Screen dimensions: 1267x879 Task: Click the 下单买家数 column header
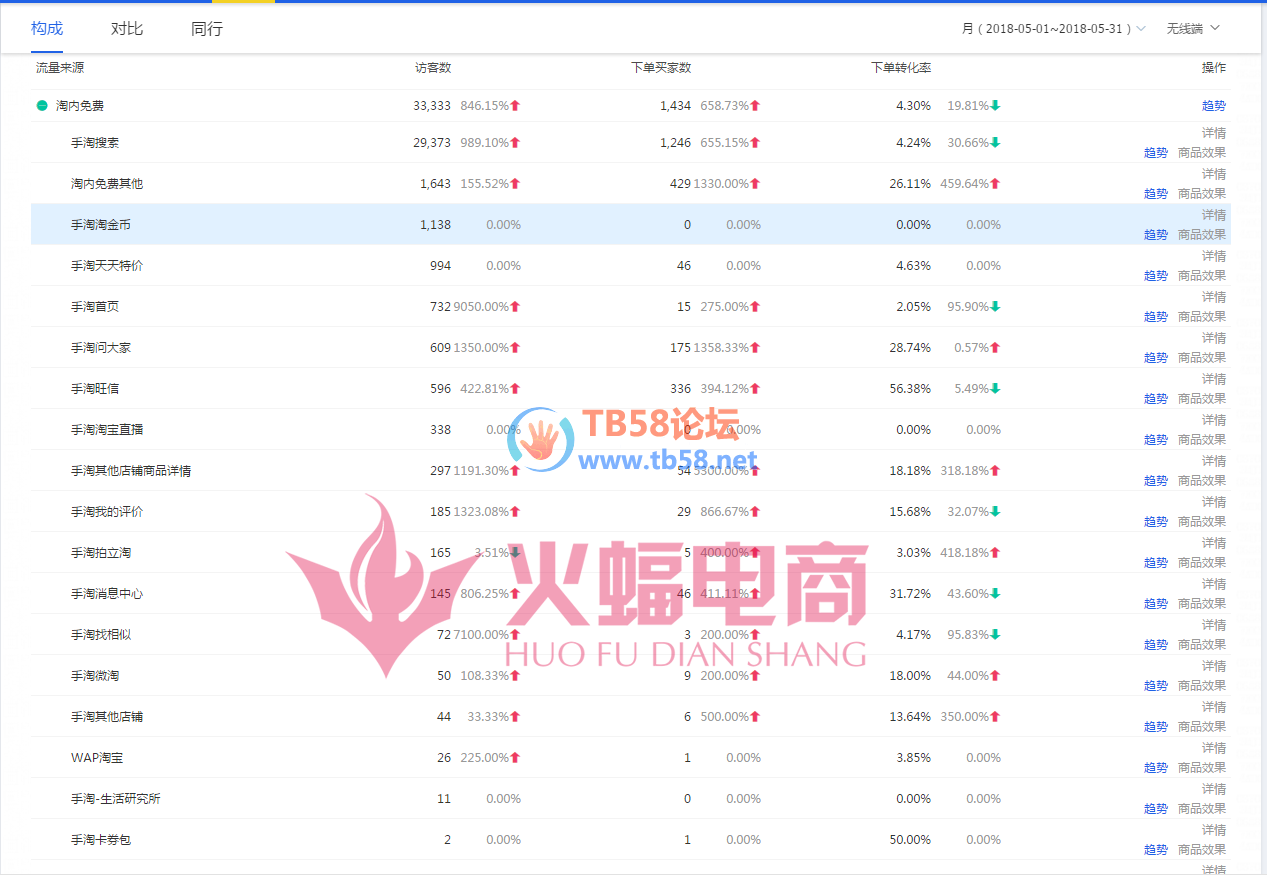click(x=661, y=68)
